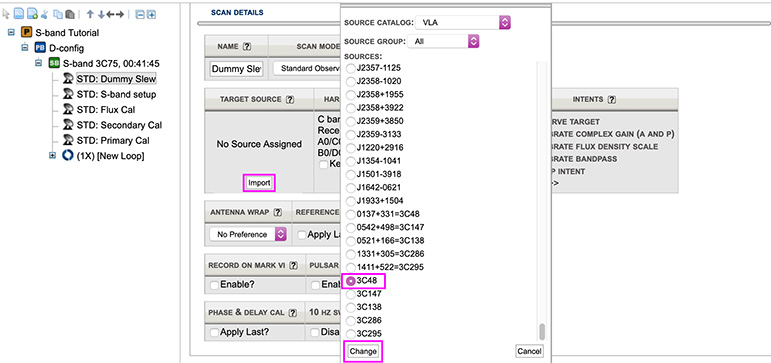Click the Change button
771x363 pixels.
click(363, 351)
